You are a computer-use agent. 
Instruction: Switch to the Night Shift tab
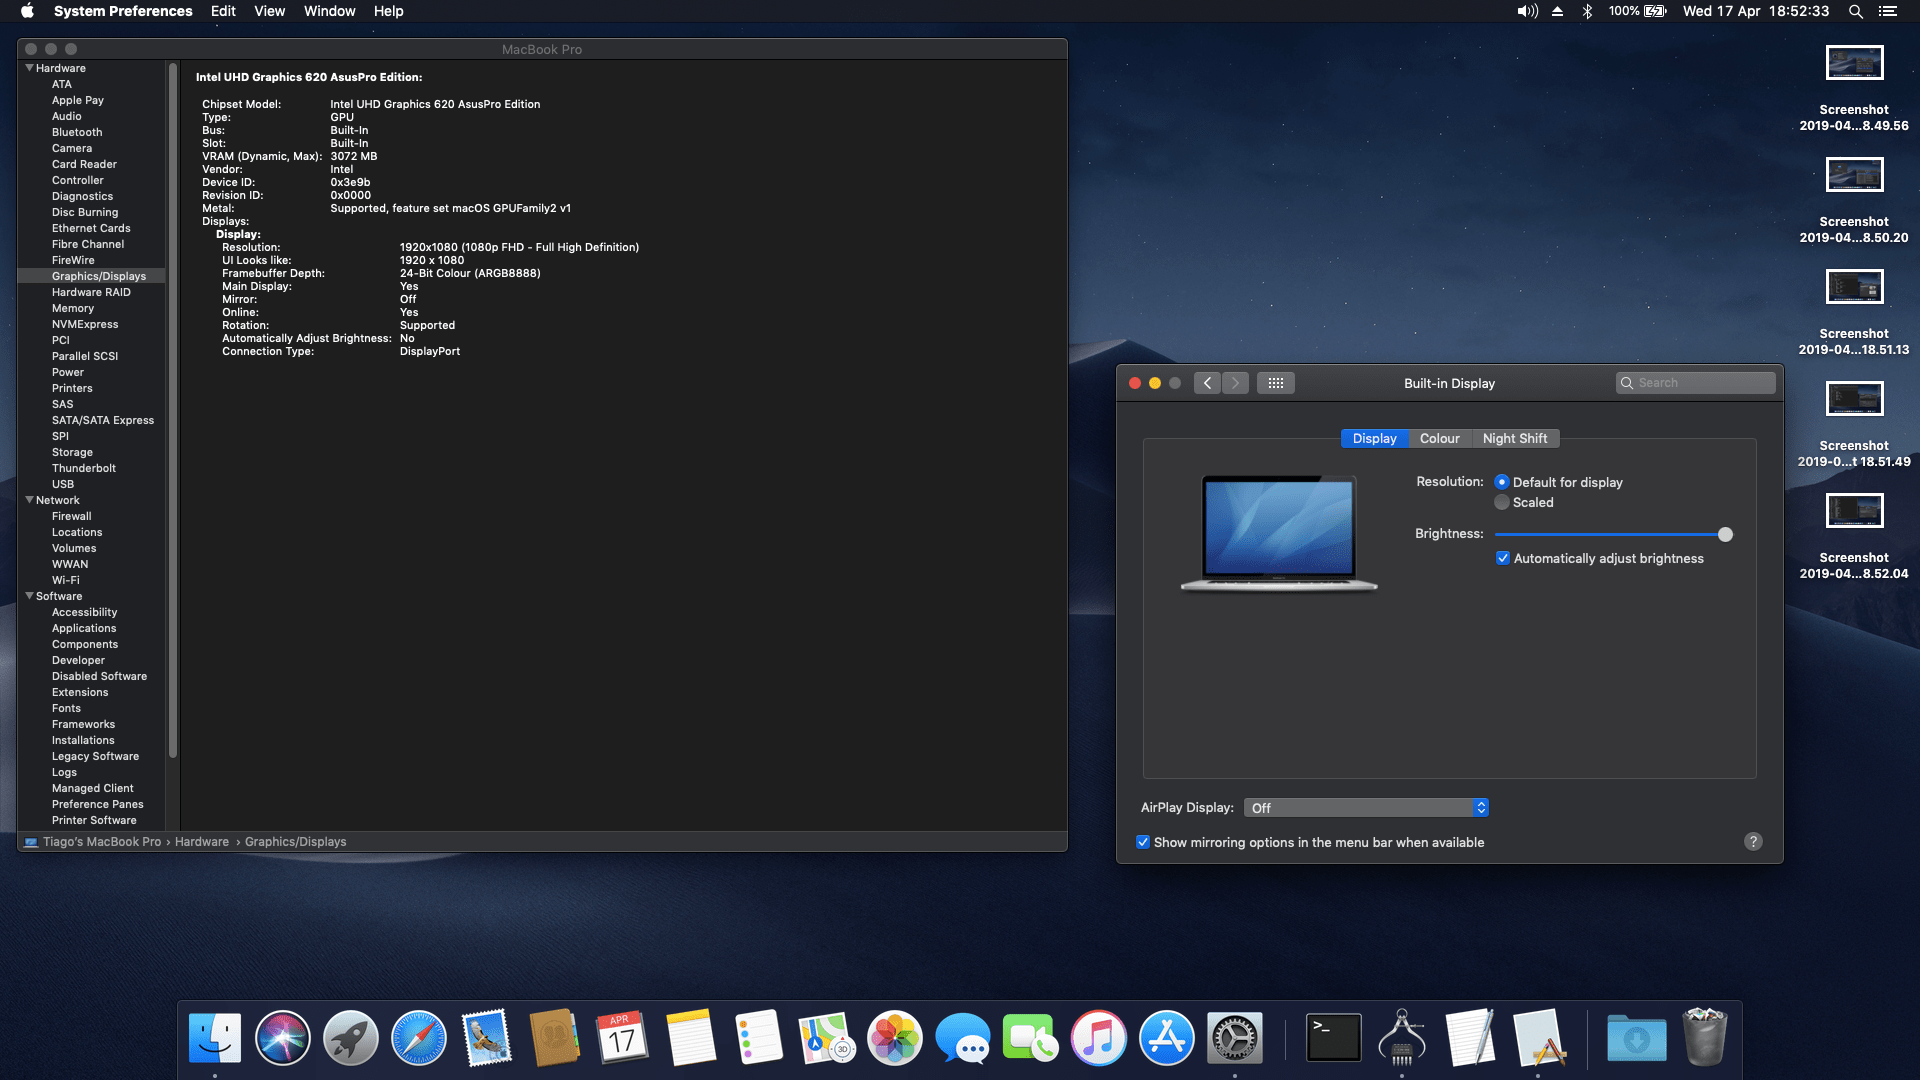[x=1514, y=439]
